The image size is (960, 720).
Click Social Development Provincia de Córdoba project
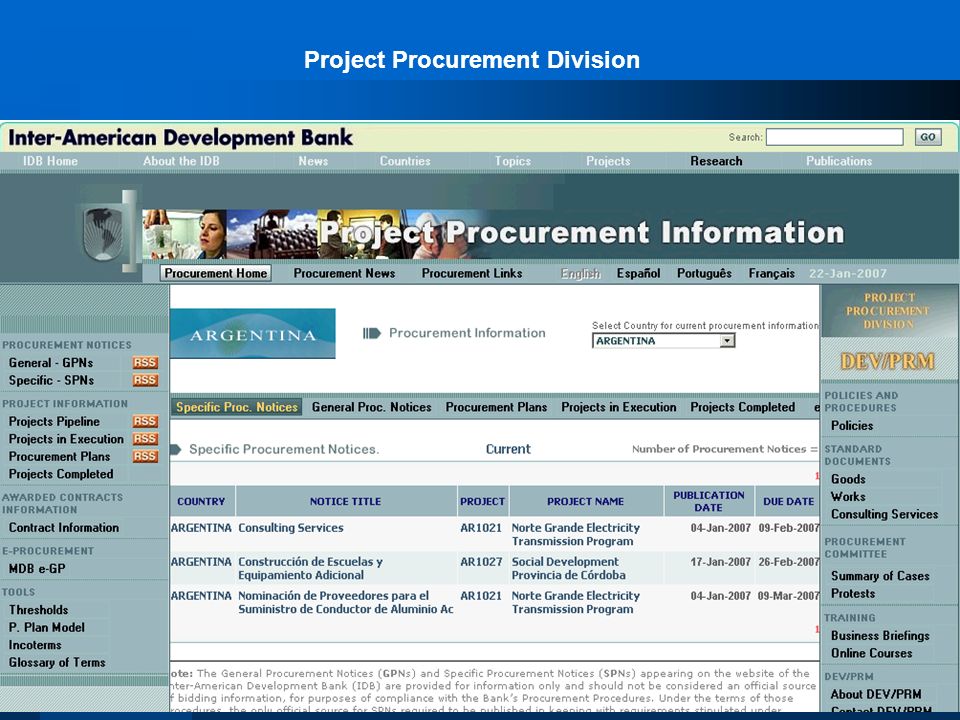point(569,568)
